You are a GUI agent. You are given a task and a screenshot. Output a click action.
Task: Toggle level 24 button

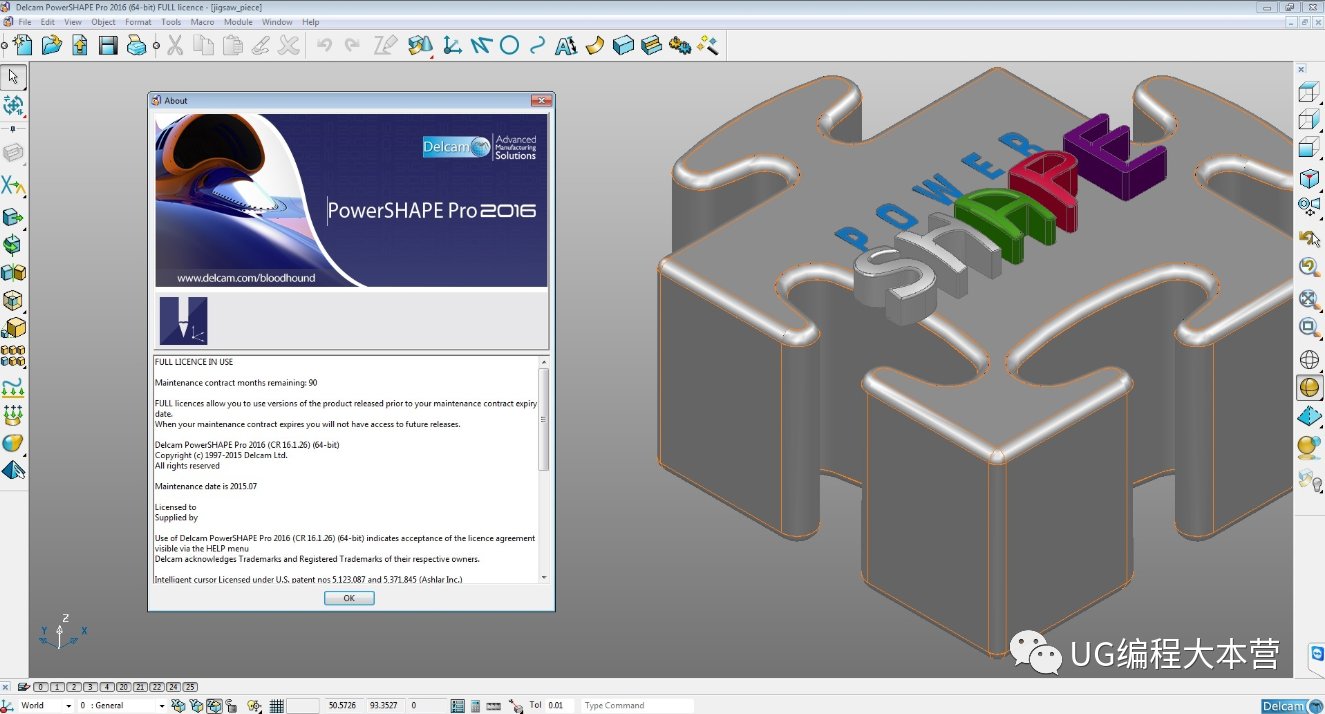[x=173, y=687]
